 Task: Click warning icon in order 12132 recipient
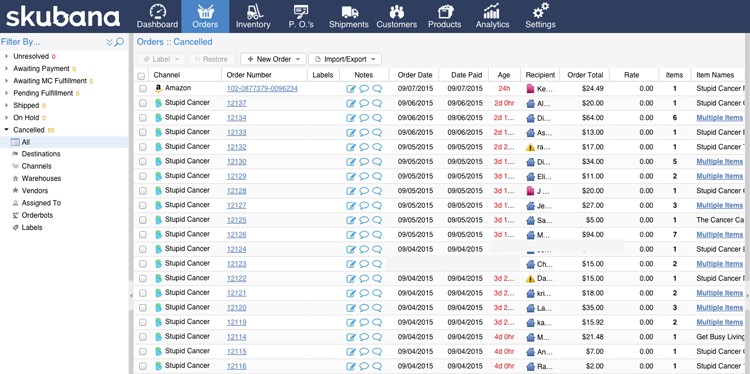[530, 147]
